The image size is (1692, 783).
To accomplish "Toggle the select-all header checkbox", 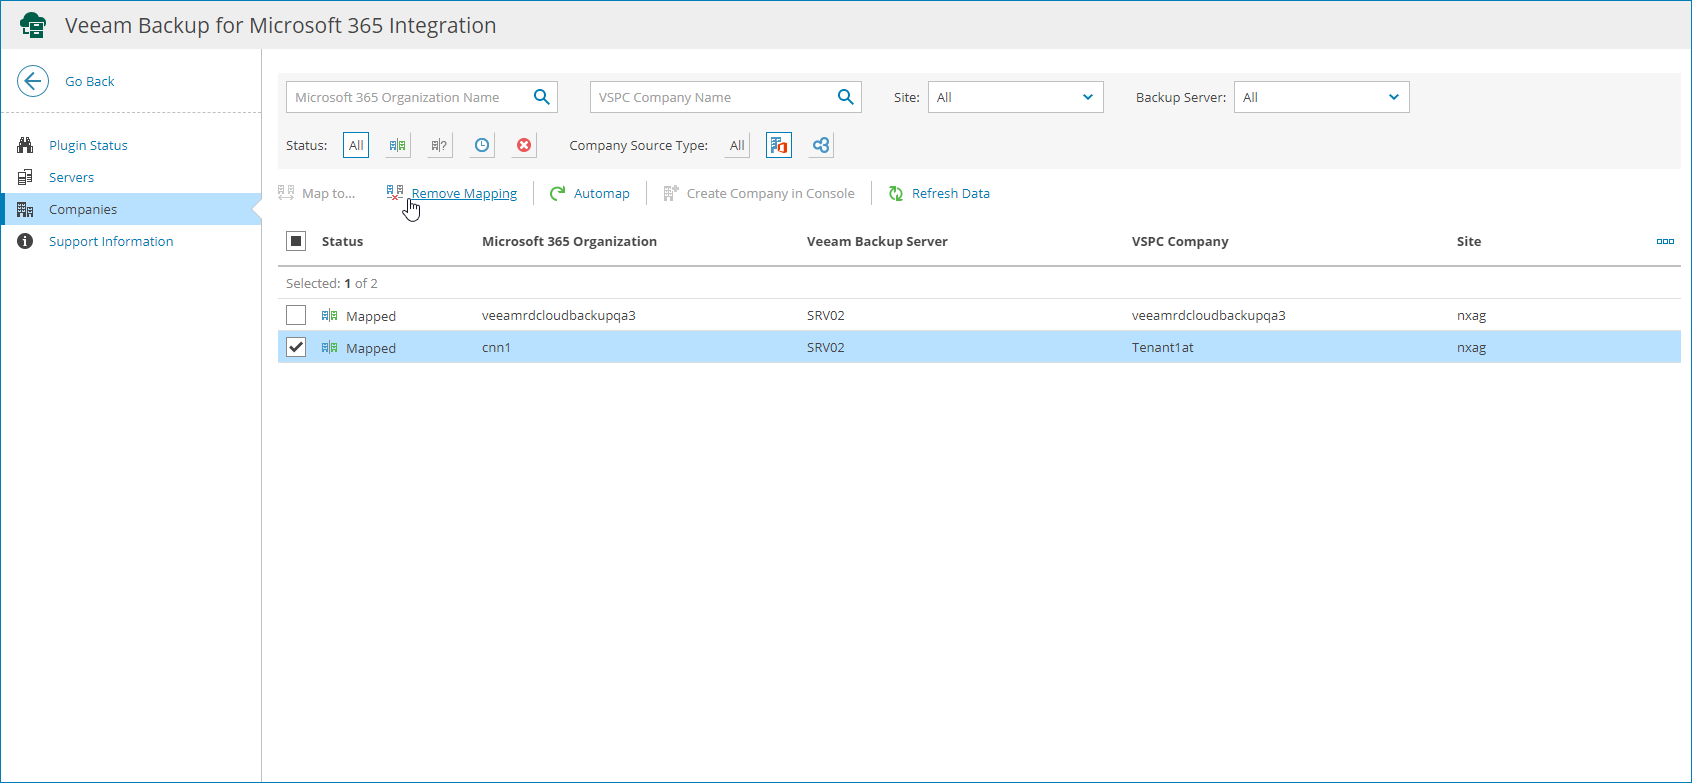I will 296,241.
